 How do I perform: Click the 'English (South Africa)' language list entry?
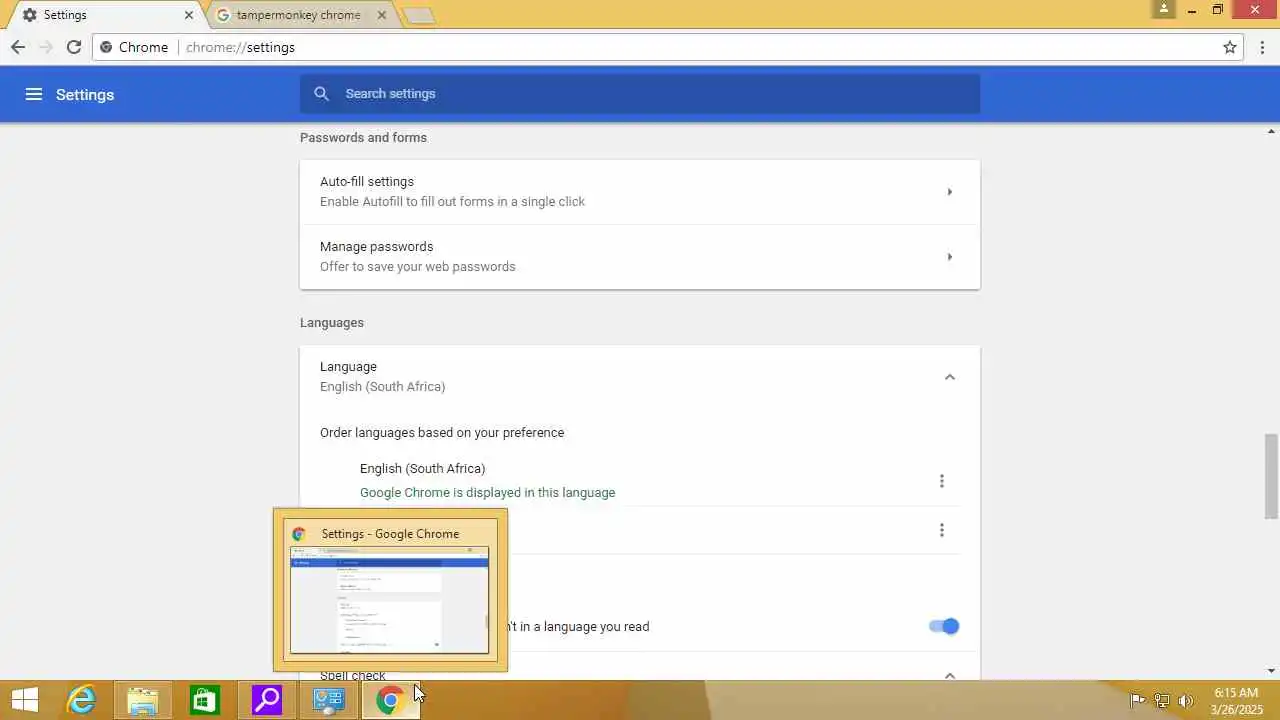tap(422, 468)
